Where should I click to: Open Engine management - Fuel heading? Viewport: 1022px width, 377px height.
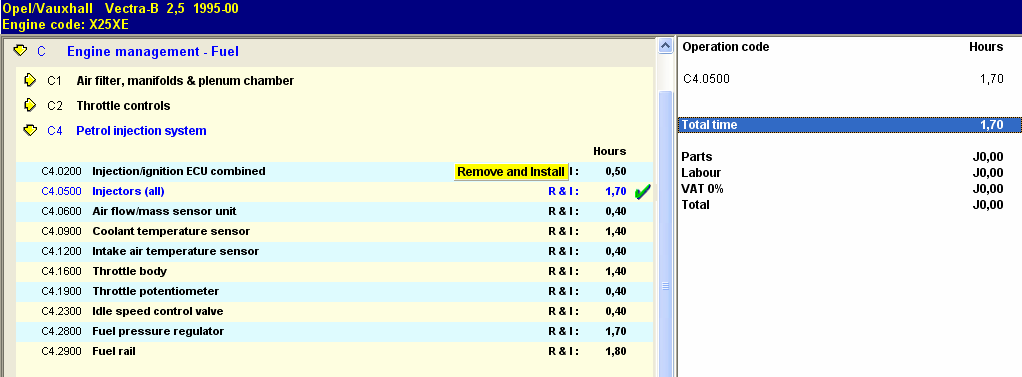153,52
